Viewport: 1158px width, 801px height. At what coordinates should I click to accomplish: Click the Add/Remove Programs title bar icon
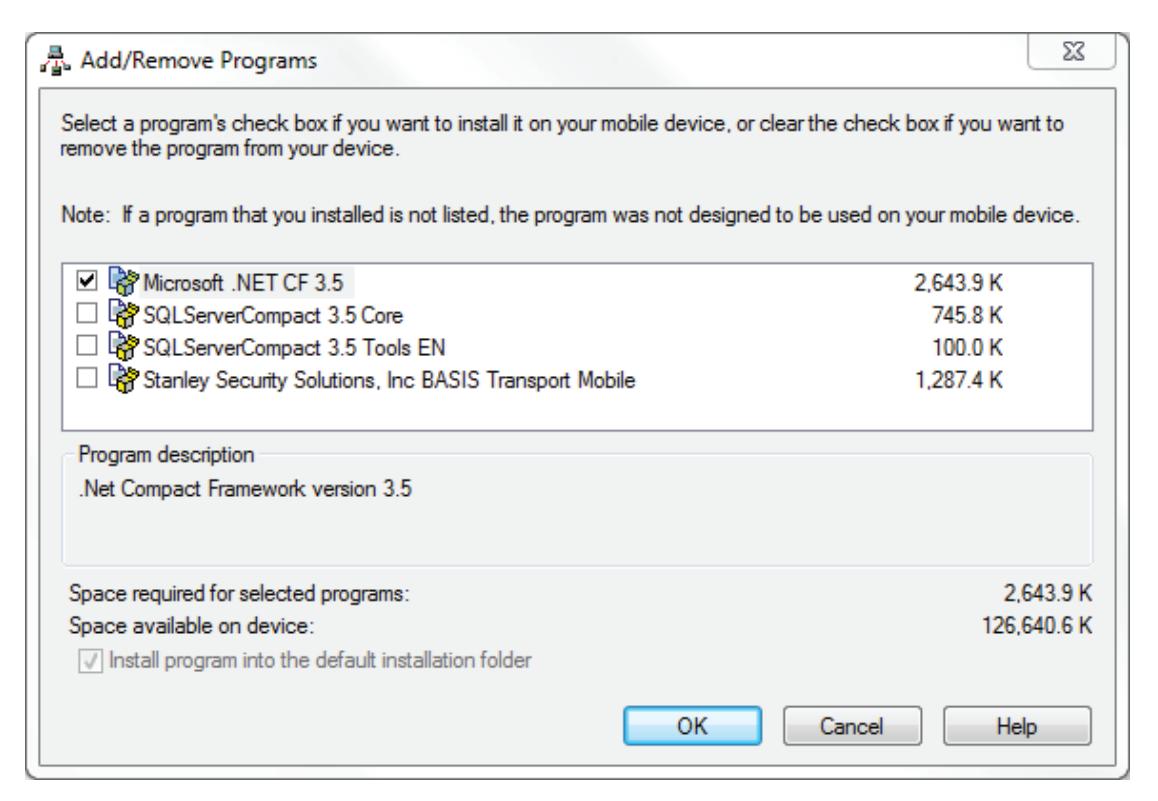(55, 61)
